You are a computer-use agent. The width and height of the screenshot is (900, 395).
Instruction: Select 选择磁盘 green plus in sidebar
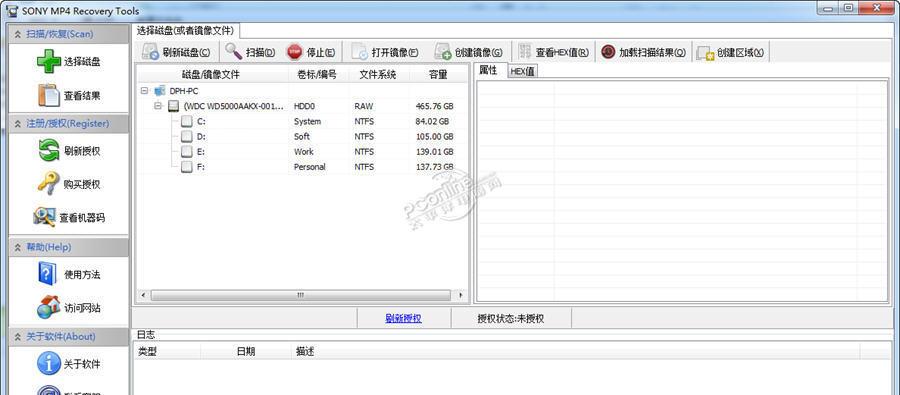[x=49, y=61]
